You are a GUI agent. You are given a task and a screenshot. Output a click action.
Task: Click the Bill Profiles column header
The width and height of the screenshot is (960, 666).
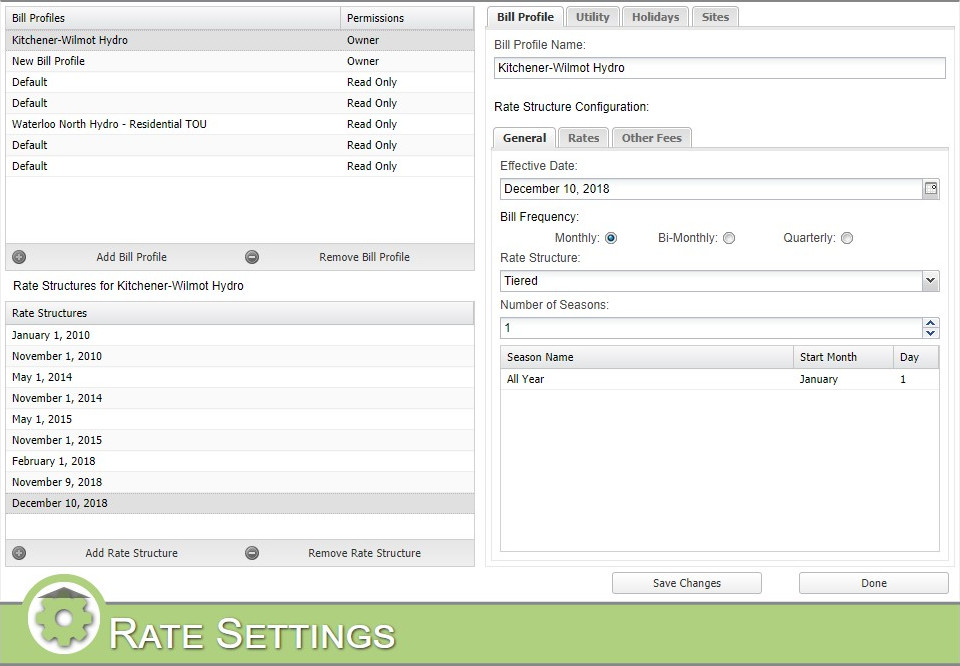(173, 18)
